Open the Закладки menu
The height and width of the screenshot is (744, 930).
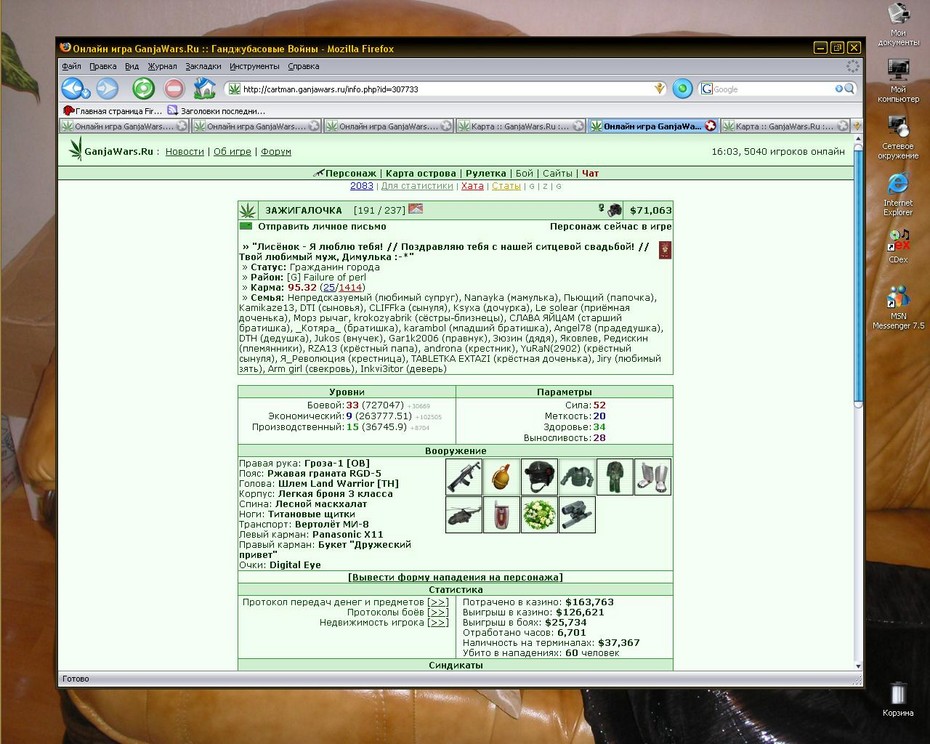pos(203,66)
